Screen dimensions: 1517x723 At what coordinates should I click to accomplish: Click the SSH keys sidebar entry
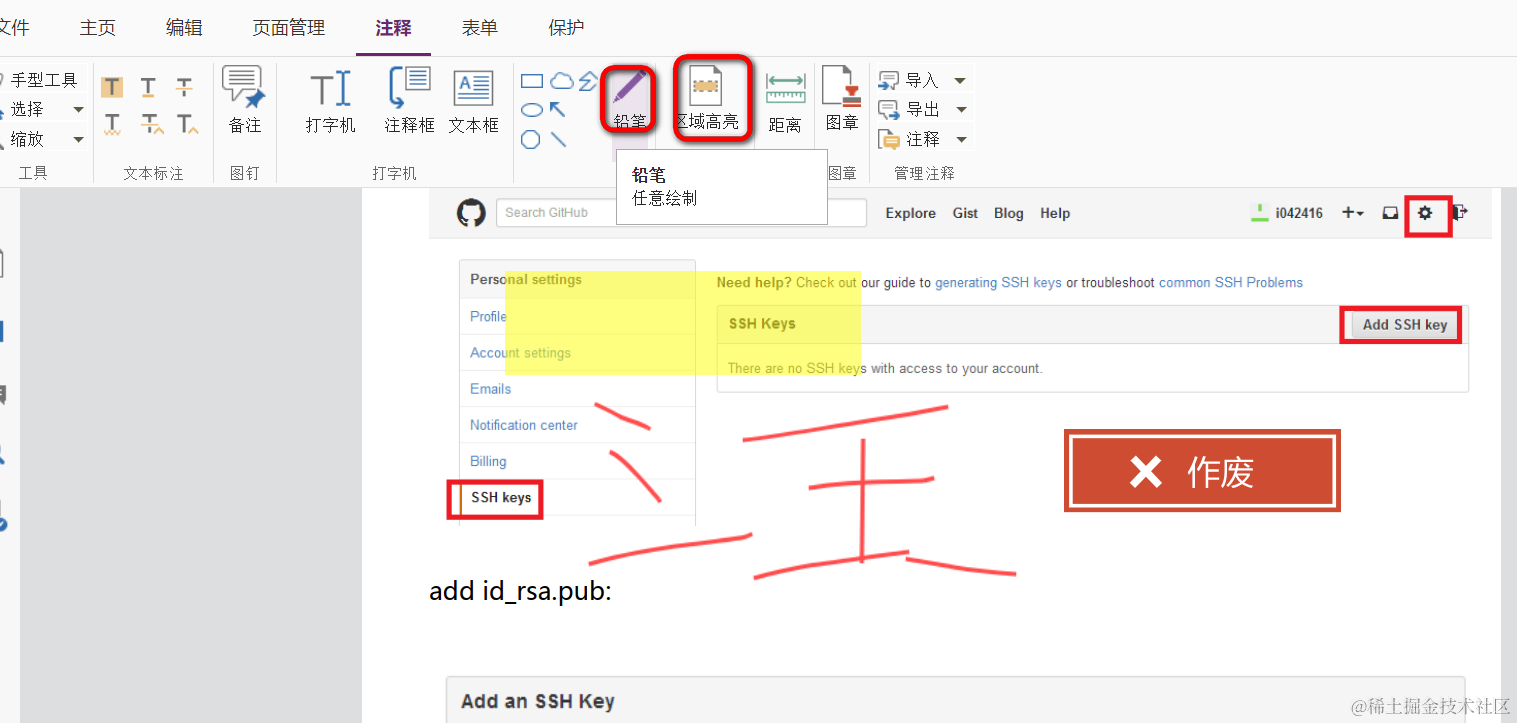501,497
